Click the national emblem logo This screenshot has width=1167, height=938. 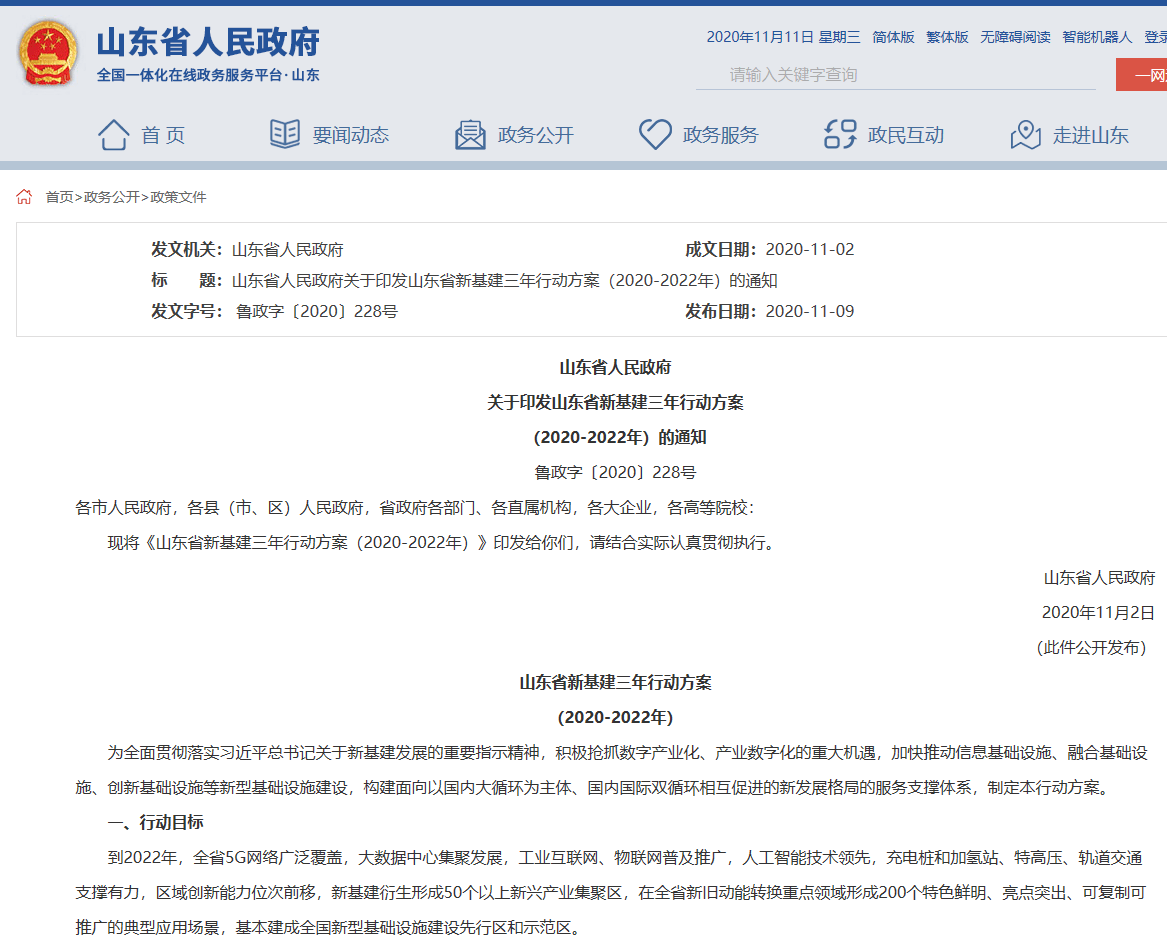[47, 54]
